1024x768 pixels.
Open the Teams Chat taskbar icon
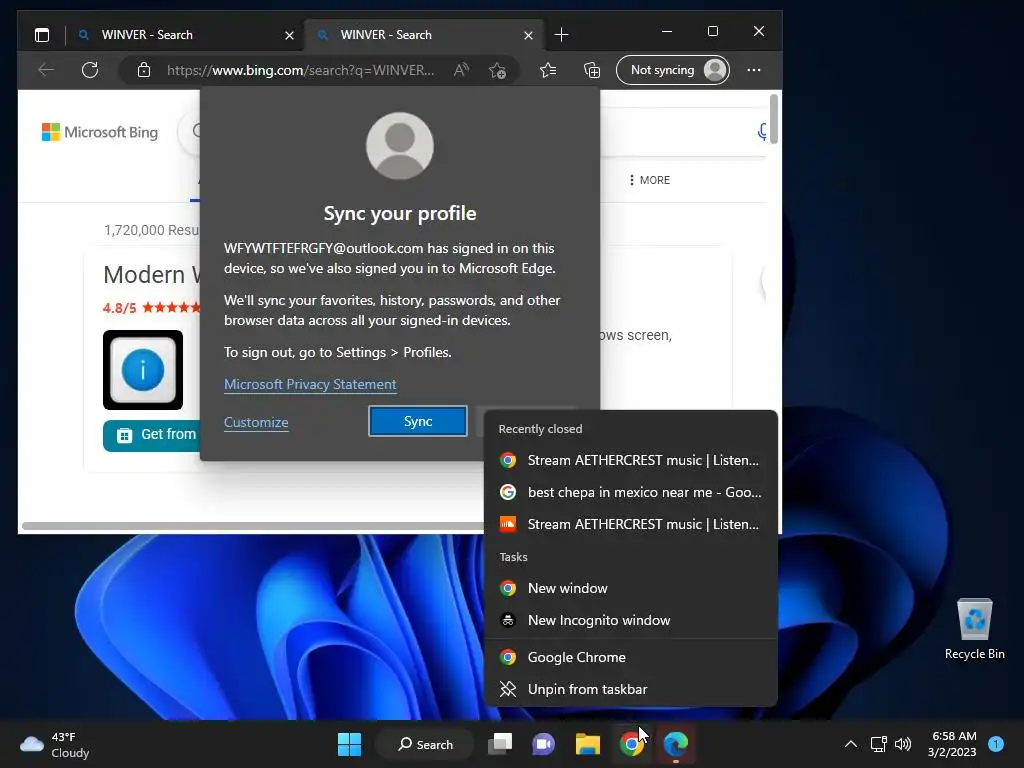tap(543, 744)
